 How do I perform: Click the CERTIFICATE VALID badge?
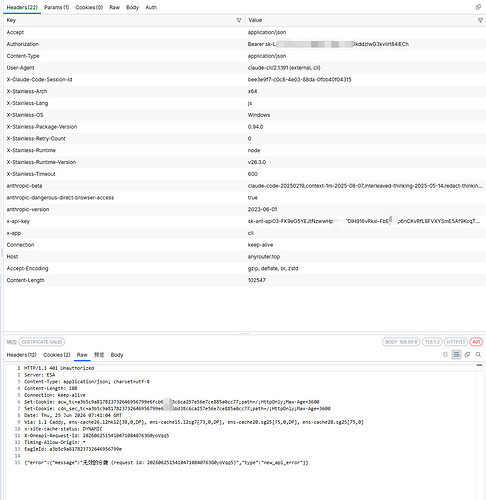click(x=42, y=342)
